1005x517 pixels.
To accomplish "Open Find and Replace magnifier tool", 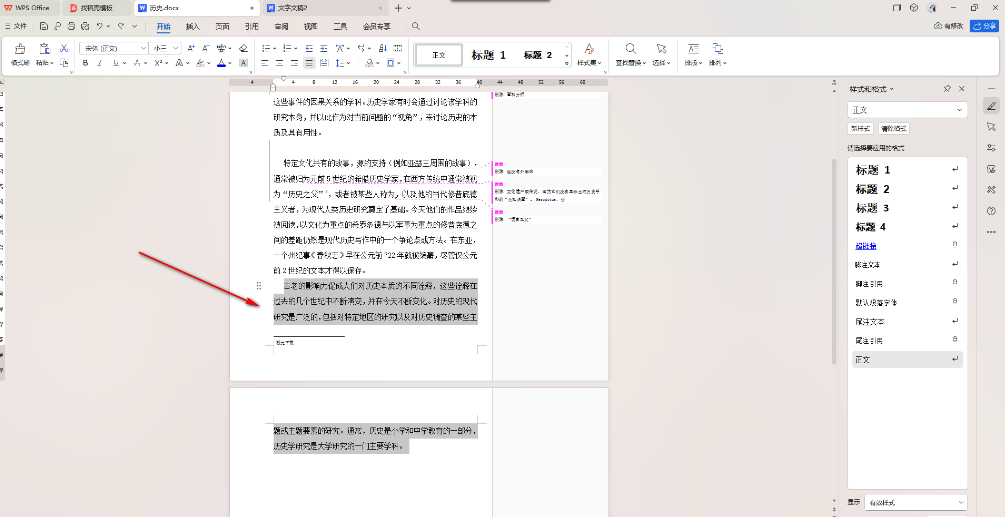I will coord(630,50).
